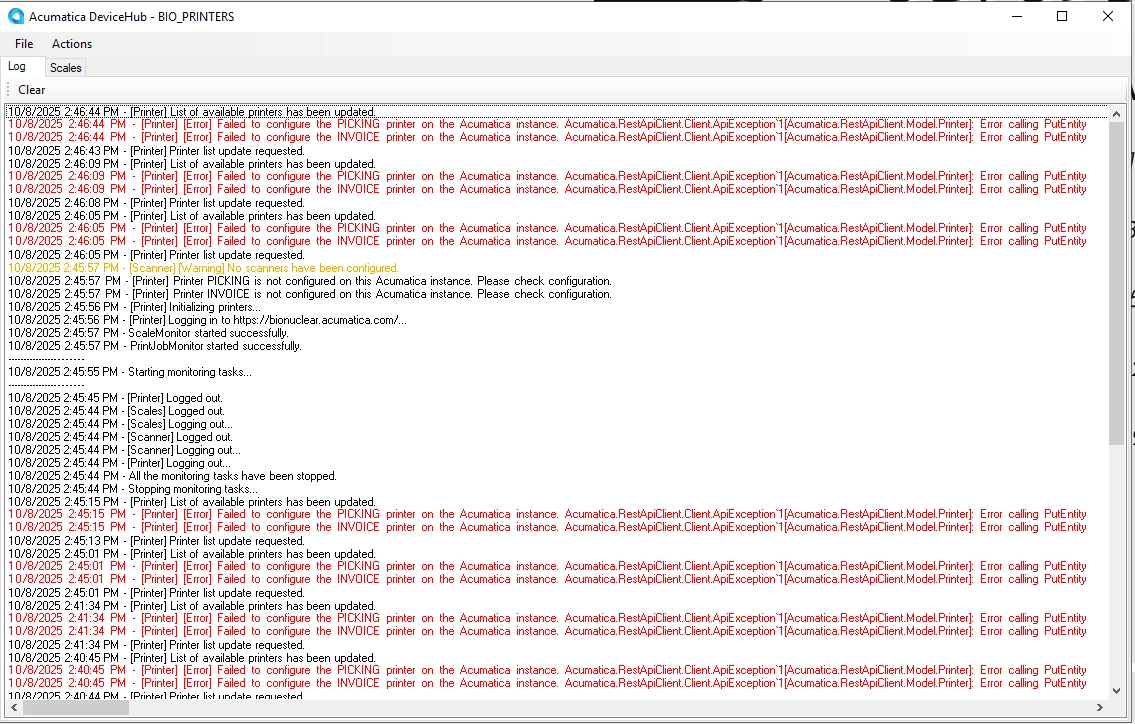This screenshot has height=724, width=1135.
Task: Select the 2:40:45 PM INVOICE printer error line
Action: point(547,684)
